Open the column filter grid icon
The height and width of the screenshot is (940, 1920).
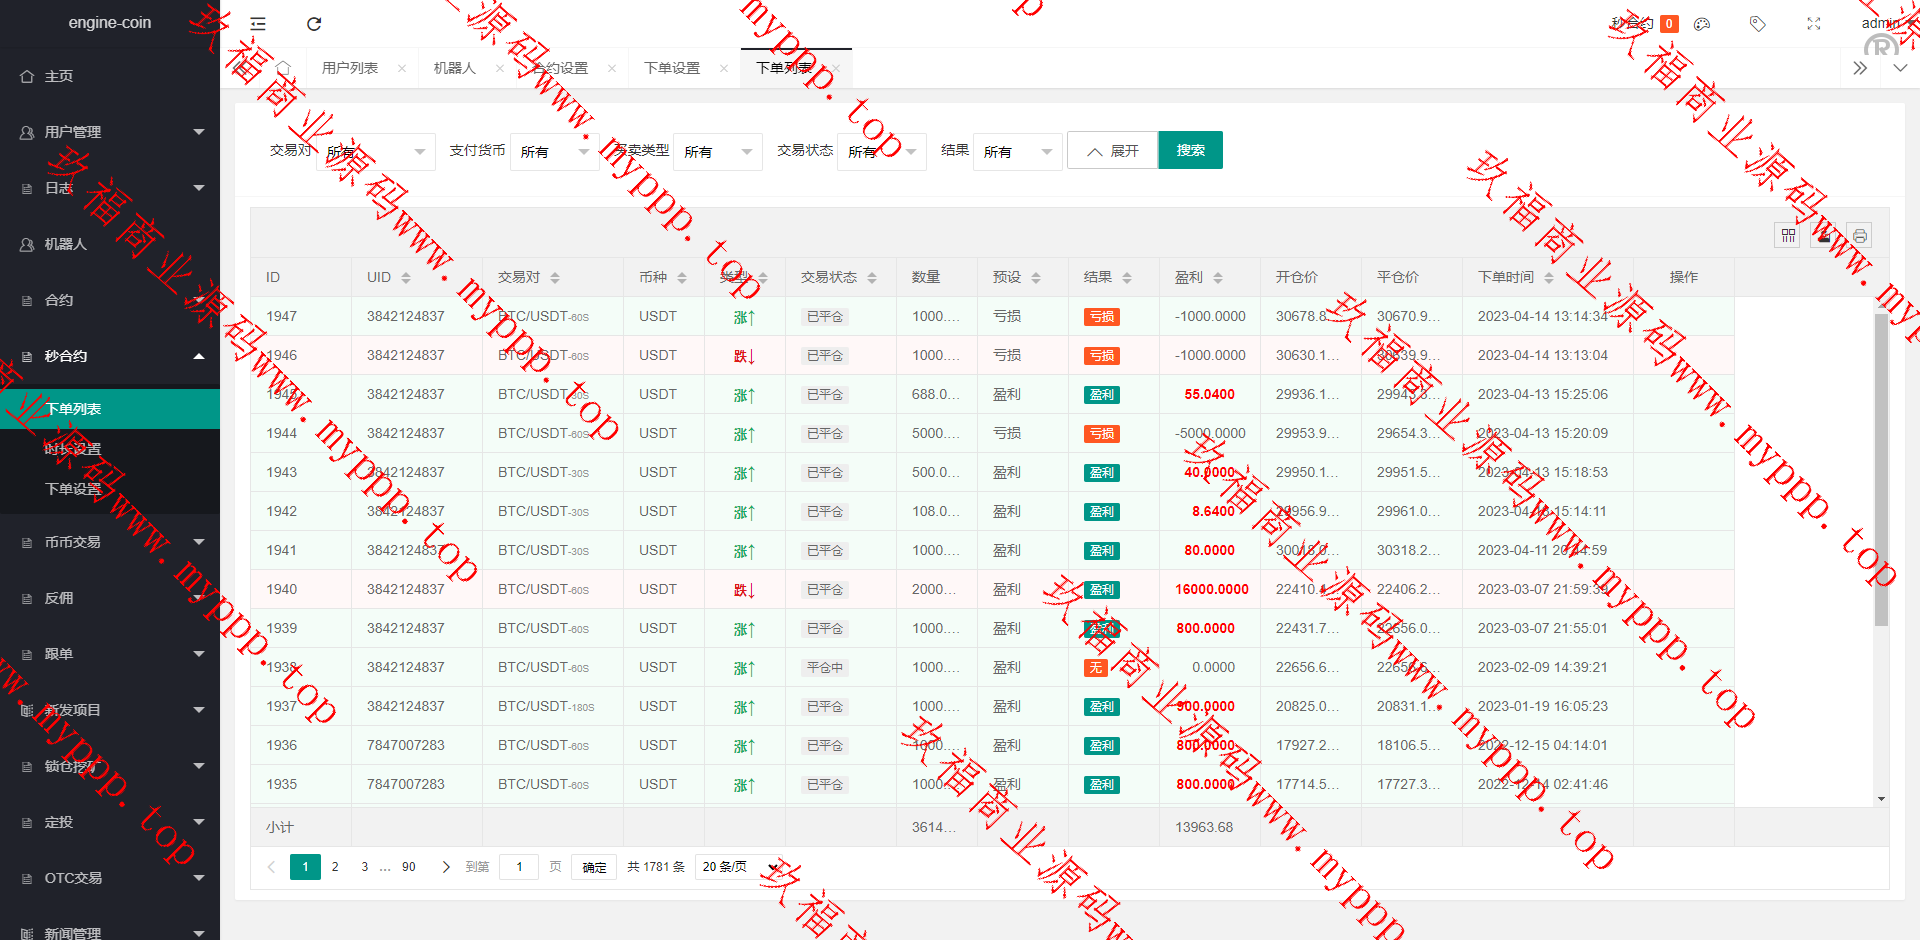coord(1788,236)
